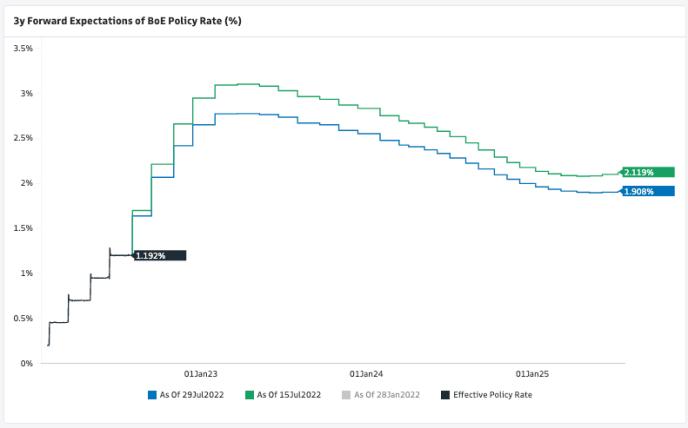
Task: Click the 01Jan23 x-axis label
Action: [x=201, y=374]
